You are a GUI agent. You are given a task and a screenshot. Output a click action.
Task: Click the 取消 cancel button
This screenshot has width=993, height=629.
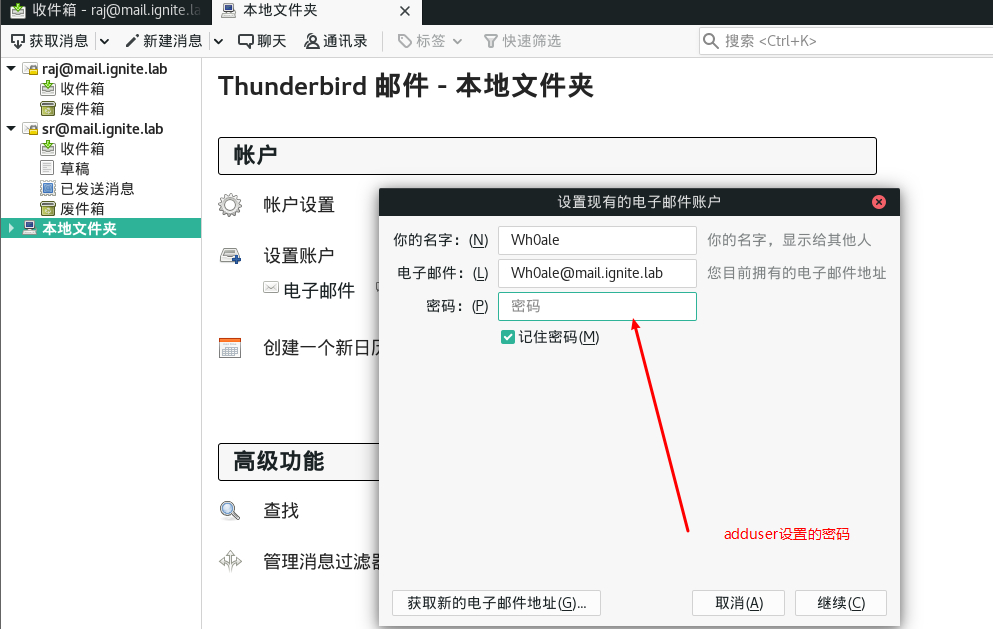point(738,603)
